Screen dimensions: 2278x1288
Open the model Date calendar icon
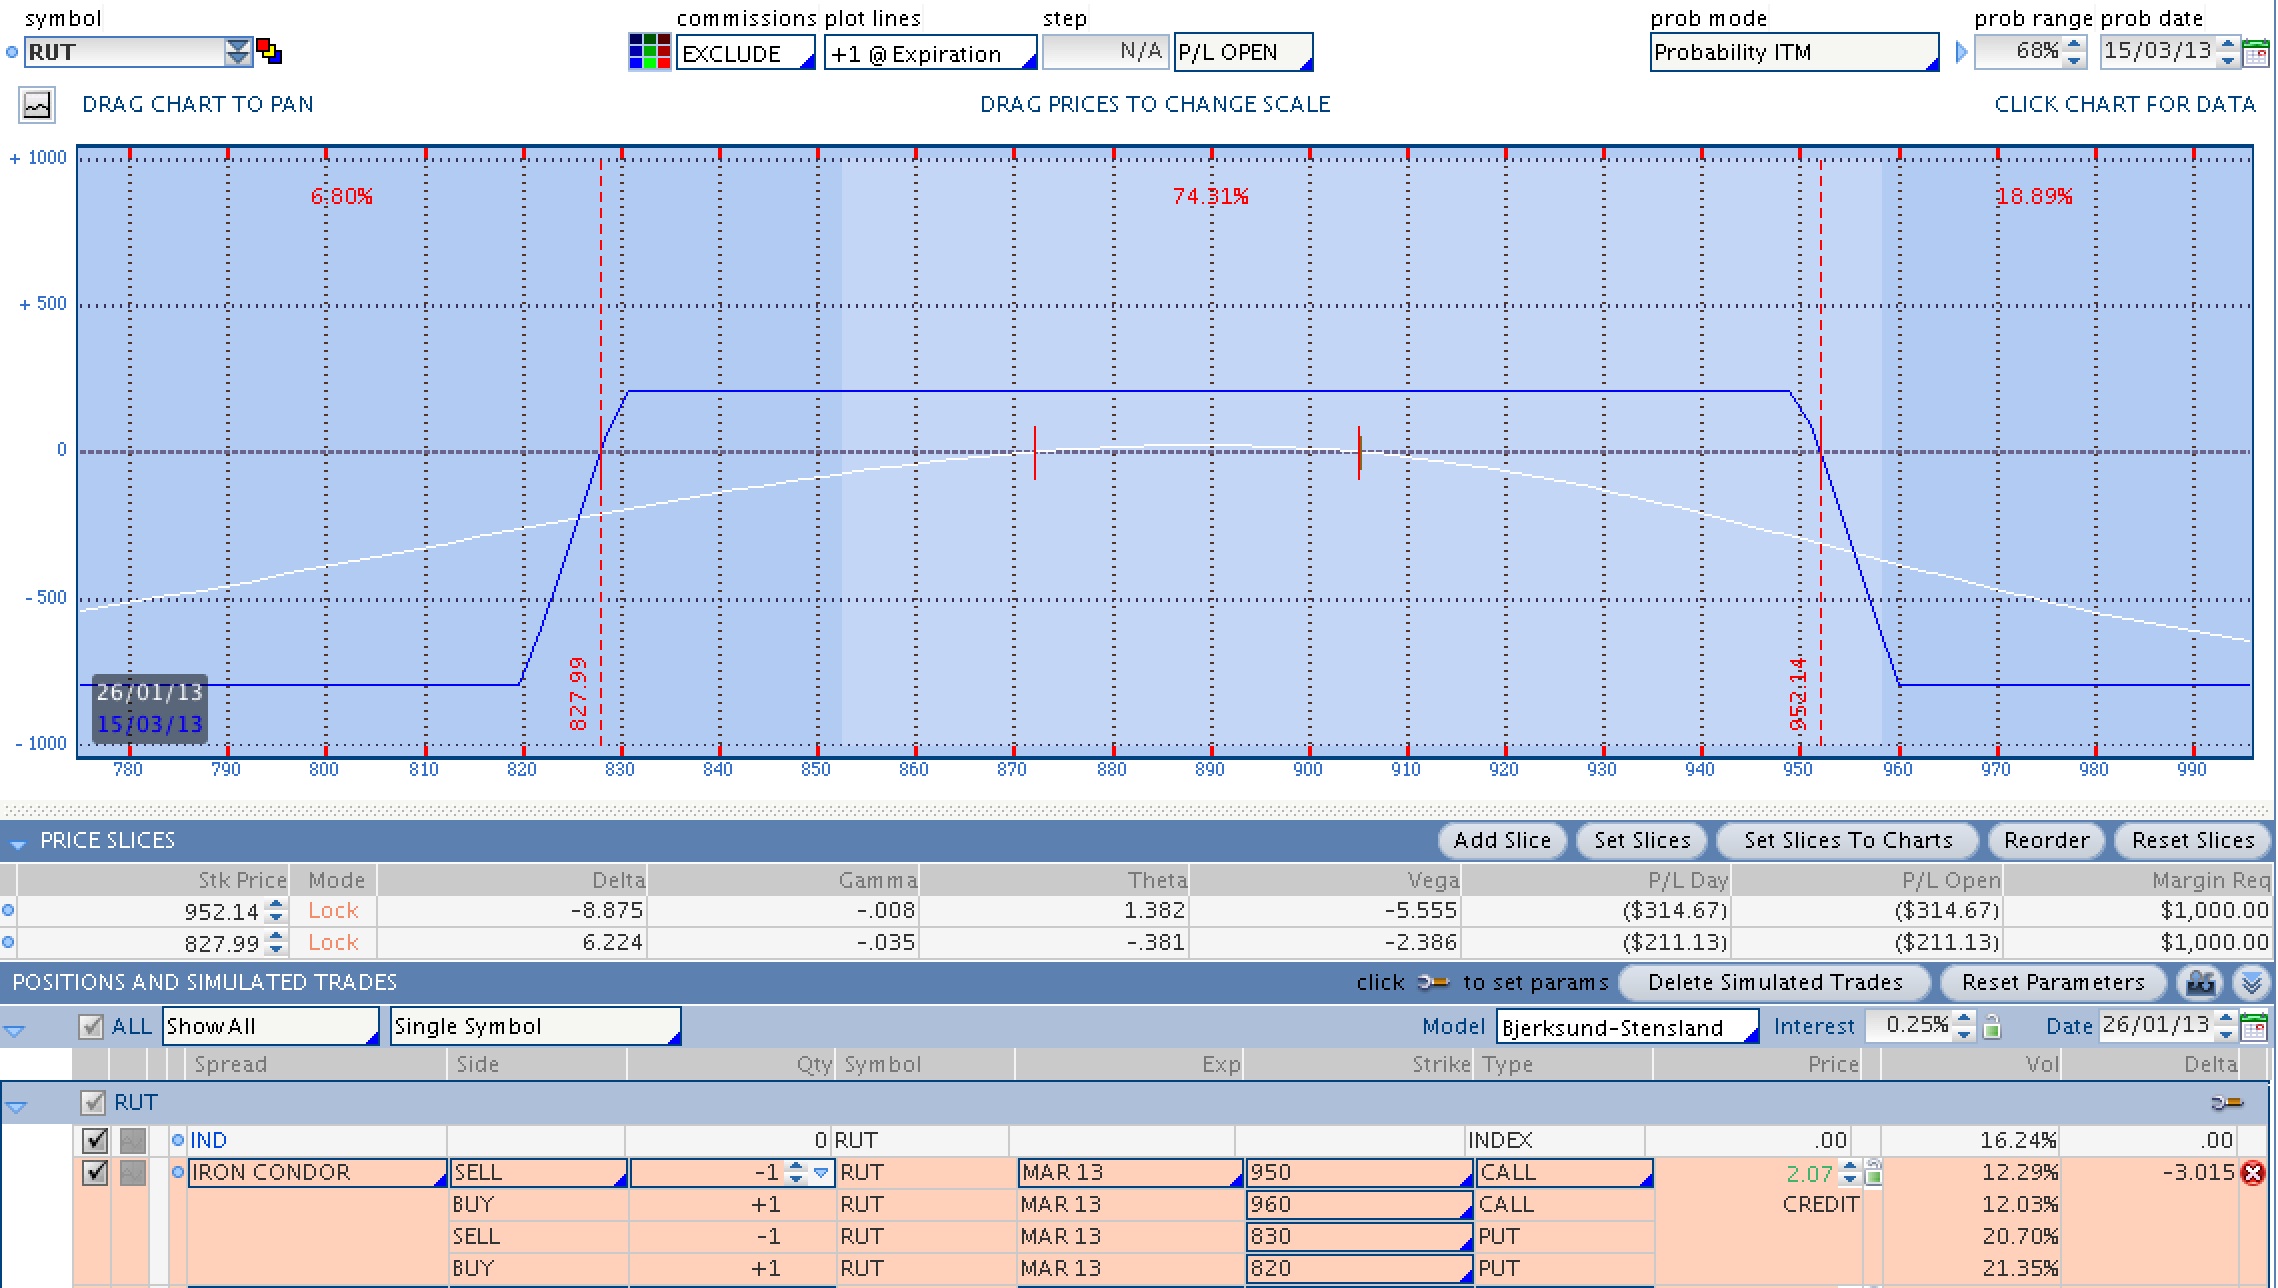(2254, 1027)
